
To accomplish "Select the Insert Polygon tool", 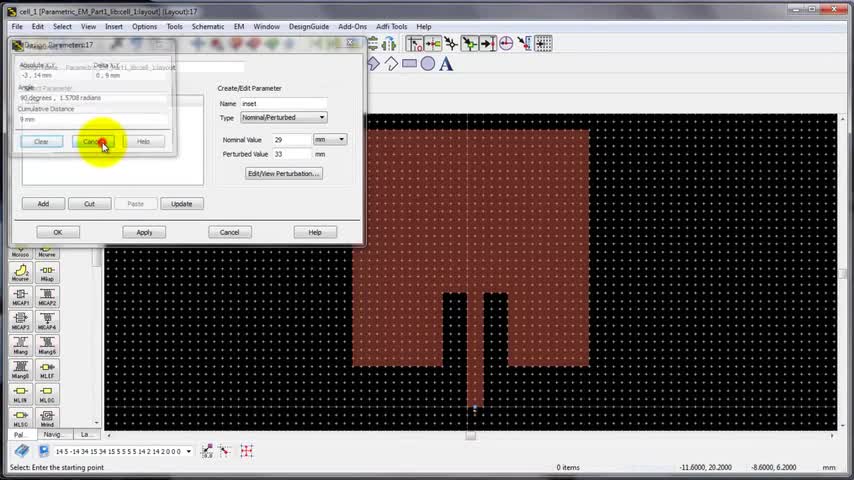I will pyautogui.click(x=373, y=64).
